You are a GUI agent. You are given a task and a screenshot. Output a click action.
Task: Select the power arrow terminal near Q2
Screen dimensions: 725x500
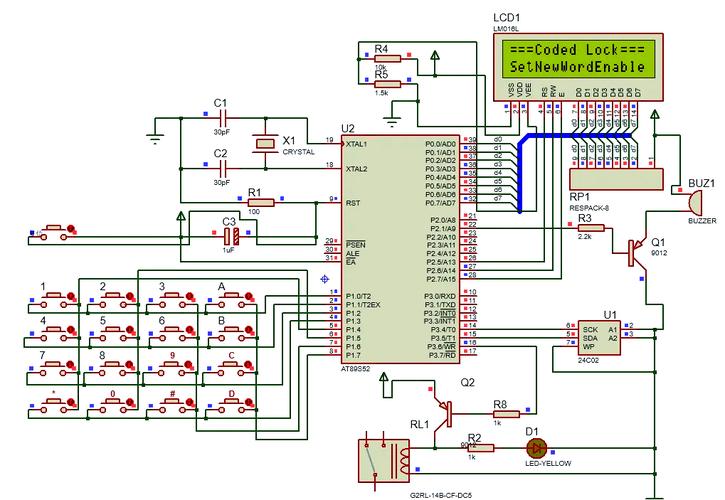point(383,378)
